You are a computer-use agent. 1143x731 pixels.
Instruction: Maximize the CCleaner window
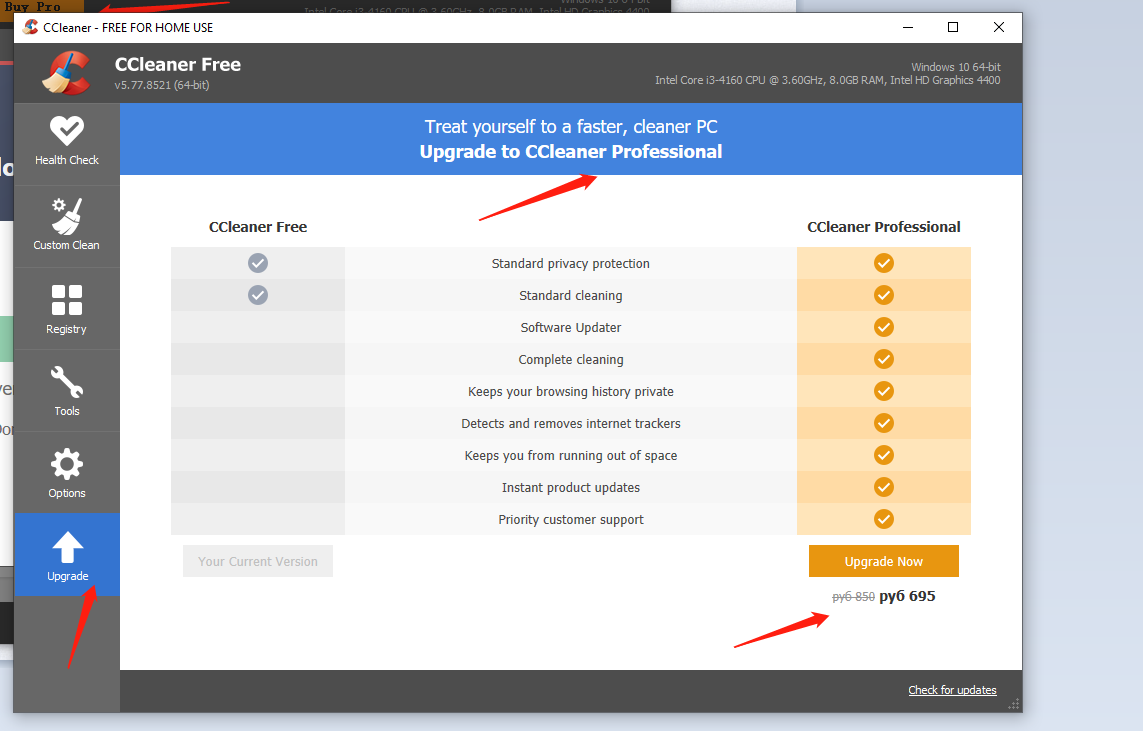[x=953, y=27]
